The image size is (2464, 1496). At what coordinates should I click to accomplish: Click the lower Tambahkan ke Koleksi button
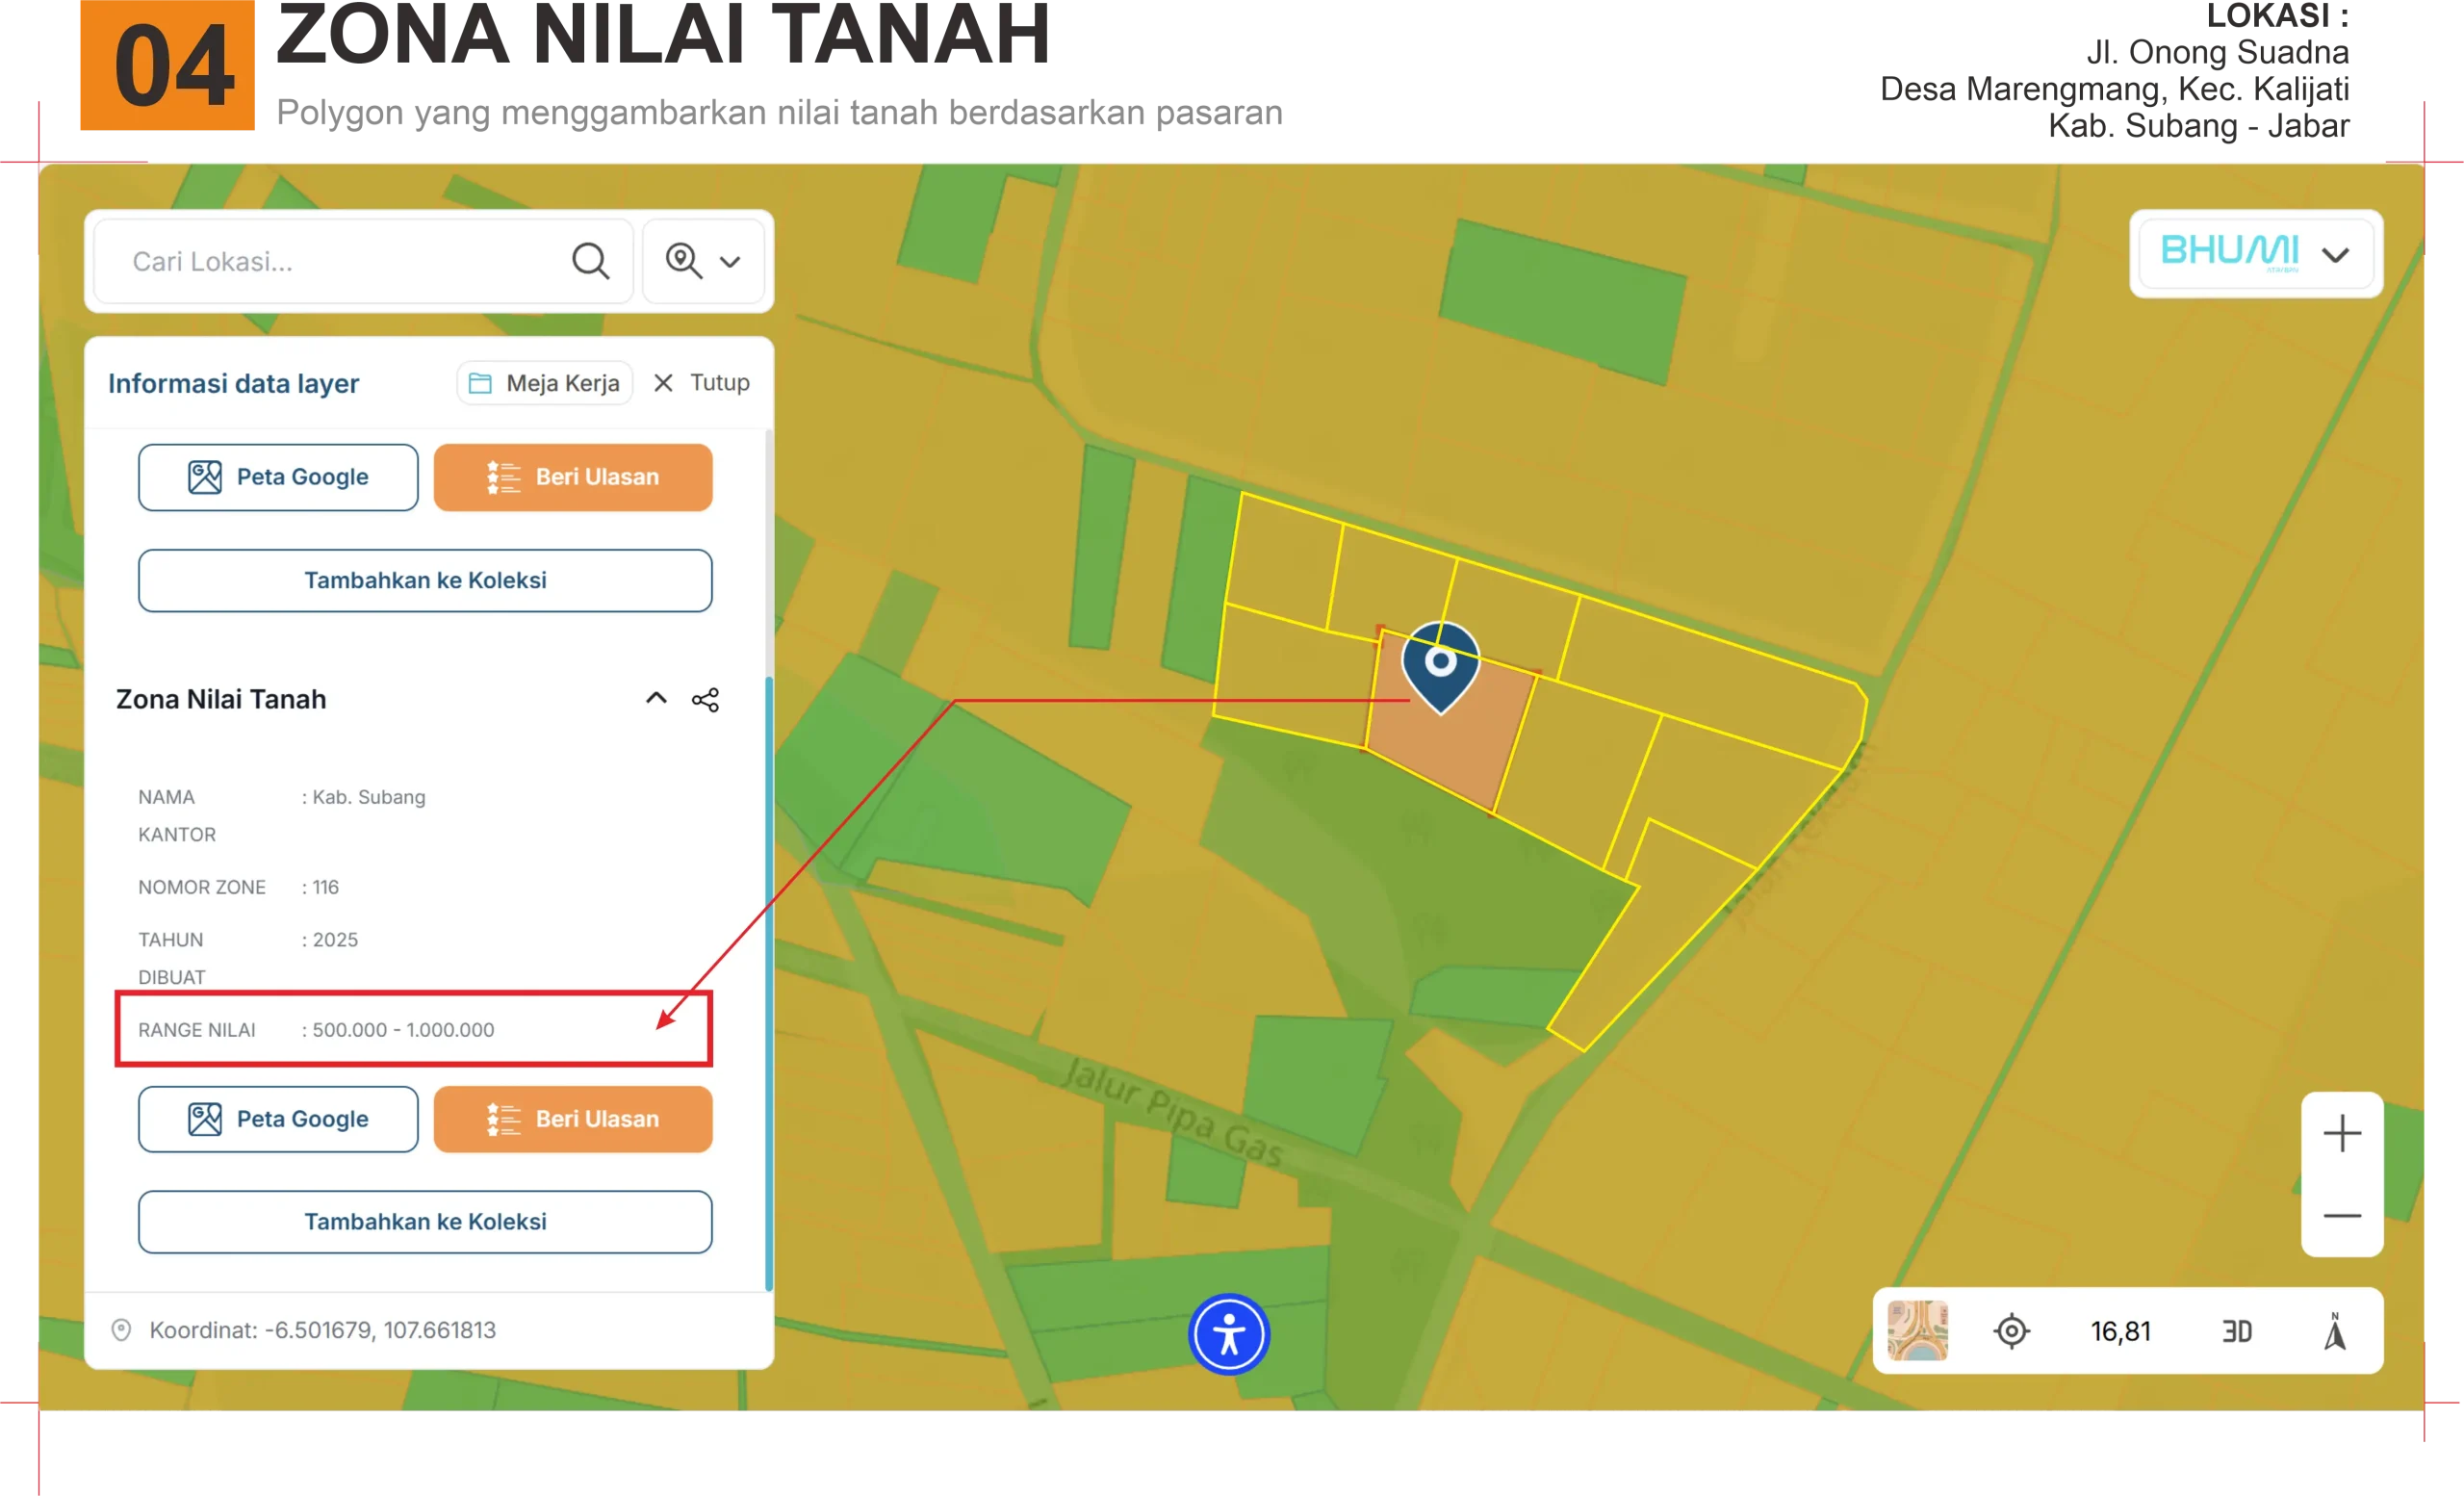pos(425,1221)
